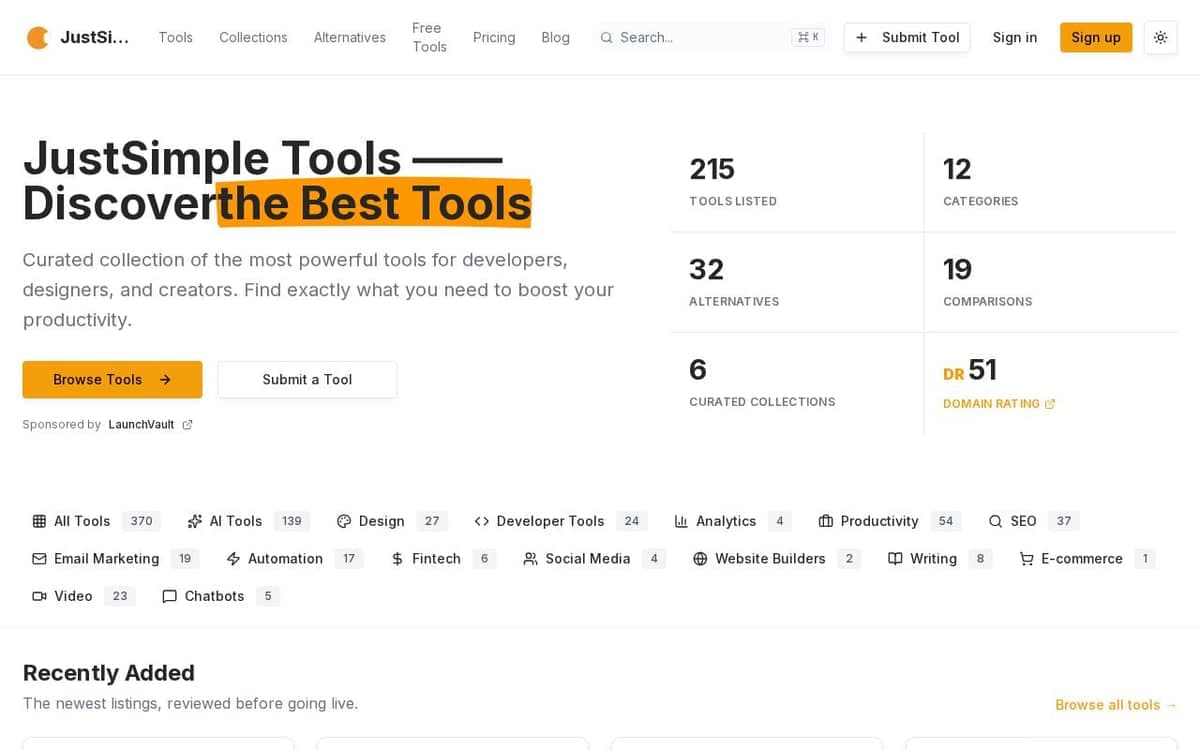Click the plus icon in Submit Tool
Viewport: 1200px width, 750px height.
pos(861,37)
